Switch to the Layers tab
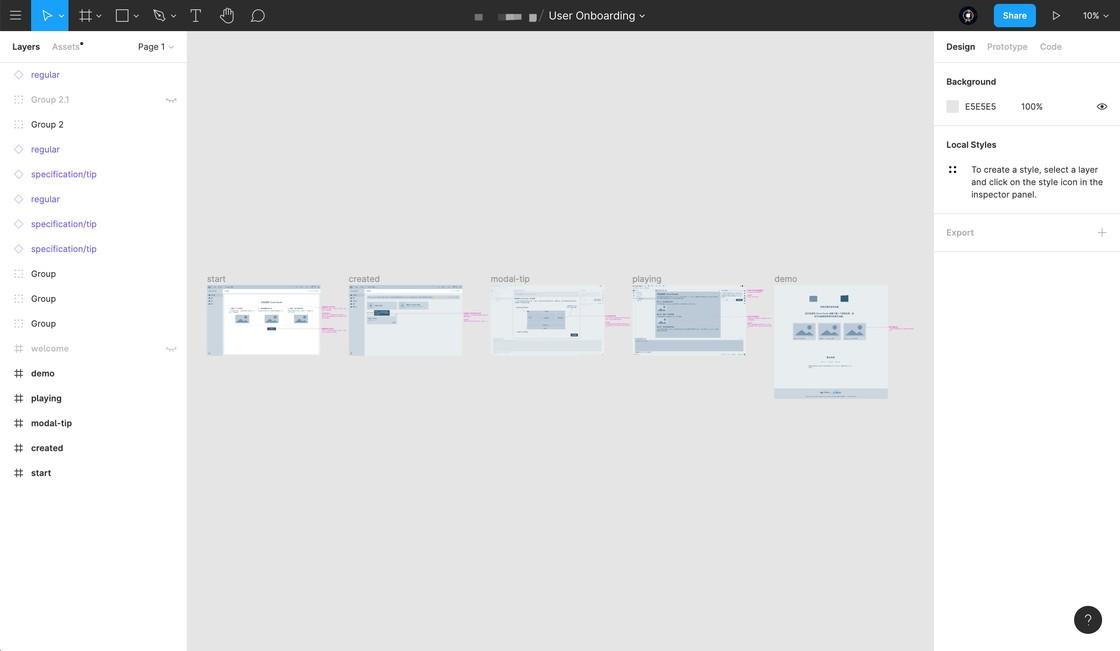This screenshot has height=651, width=1120. 26,46
